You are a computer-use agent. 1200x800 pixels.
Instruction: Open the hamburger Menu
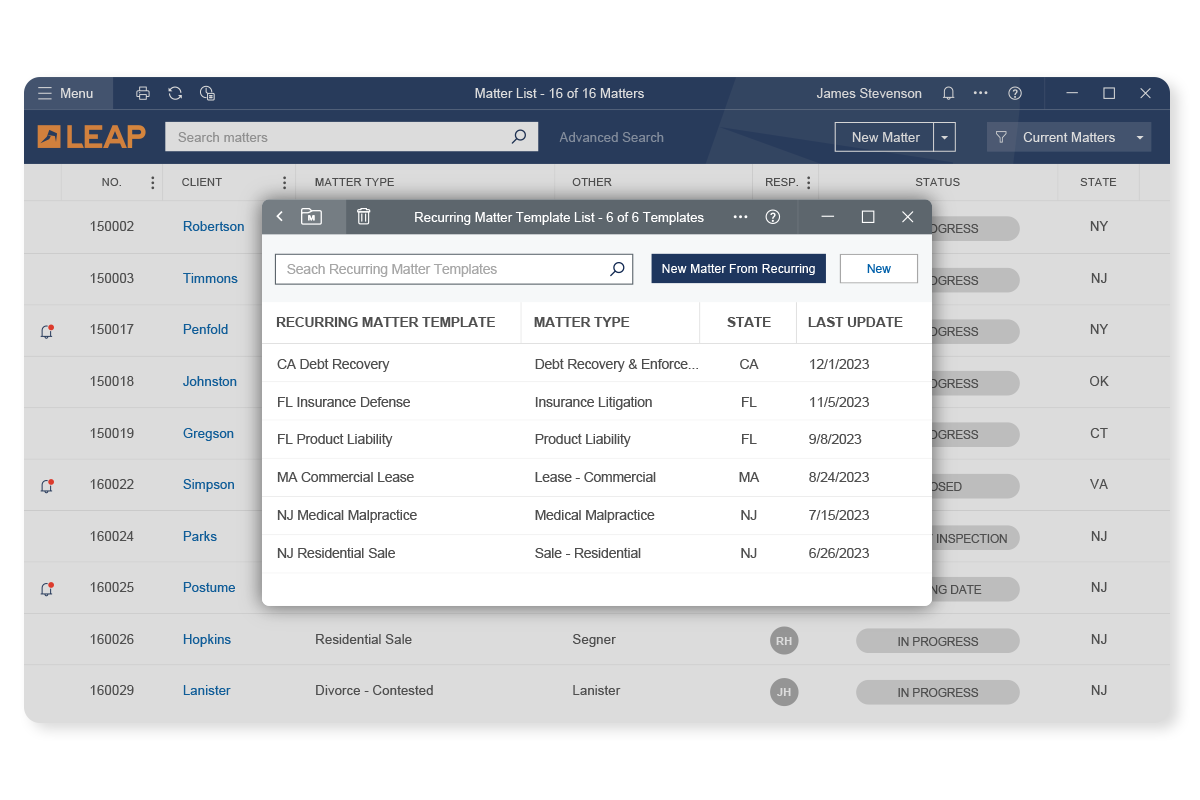(x=46, y=93)
